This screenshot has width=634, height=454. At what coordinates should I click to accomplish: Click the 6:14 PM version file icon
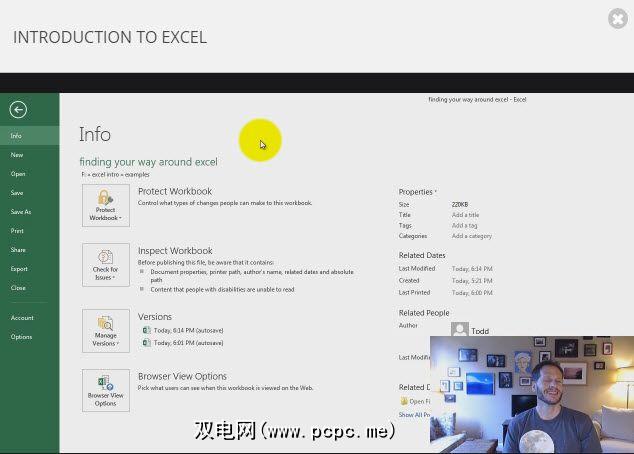(x=146, y=330)
